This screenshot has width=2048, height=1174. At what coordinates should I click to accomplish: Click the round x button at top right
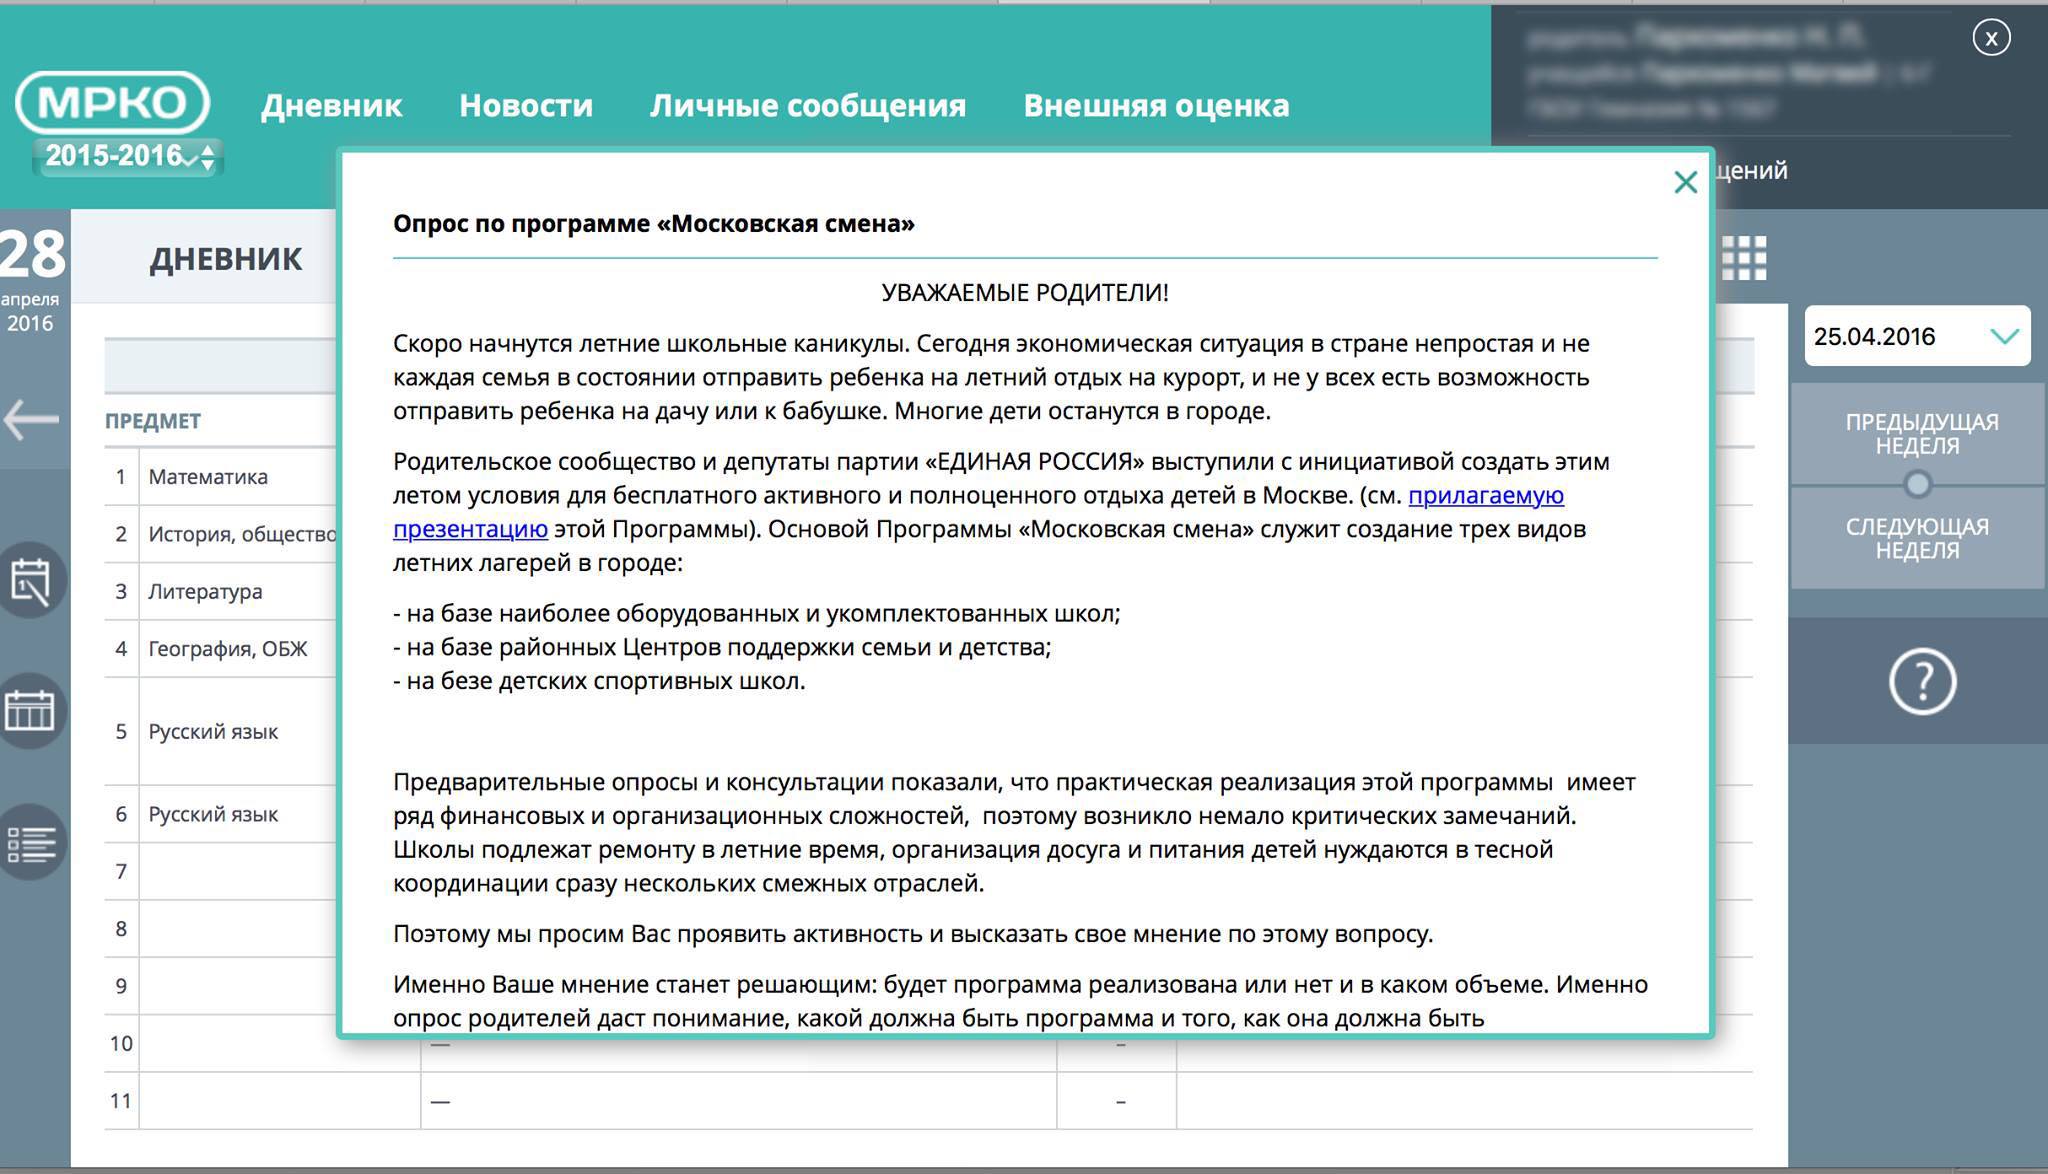click(x=1991, y=38)
